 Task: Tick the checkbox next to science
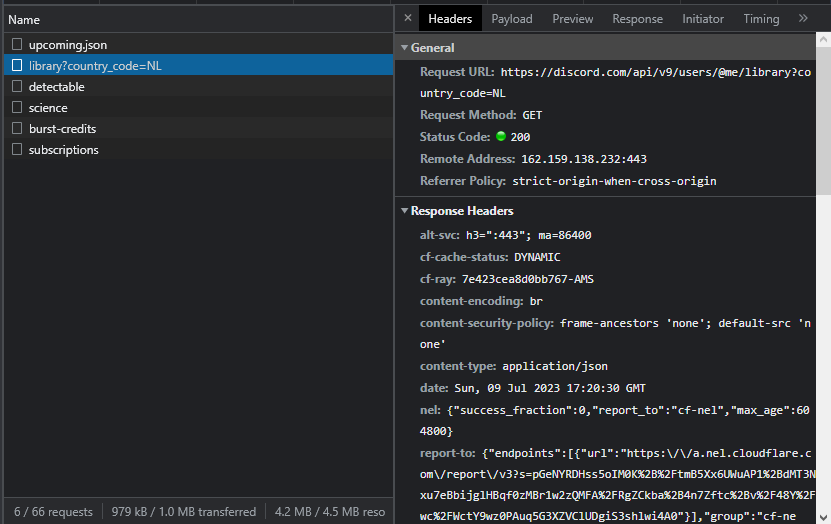[x=17, y=108]
